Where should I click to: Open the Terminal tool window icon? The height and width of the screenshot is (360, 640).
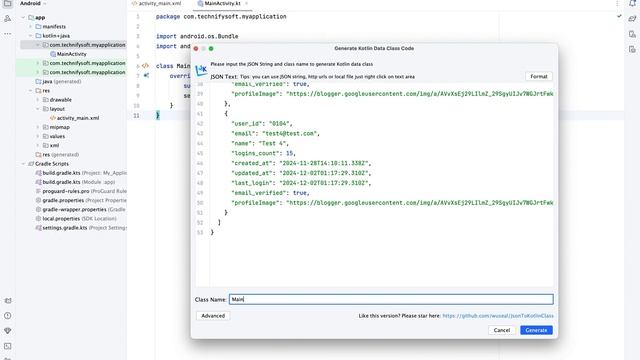click(7, 346)
